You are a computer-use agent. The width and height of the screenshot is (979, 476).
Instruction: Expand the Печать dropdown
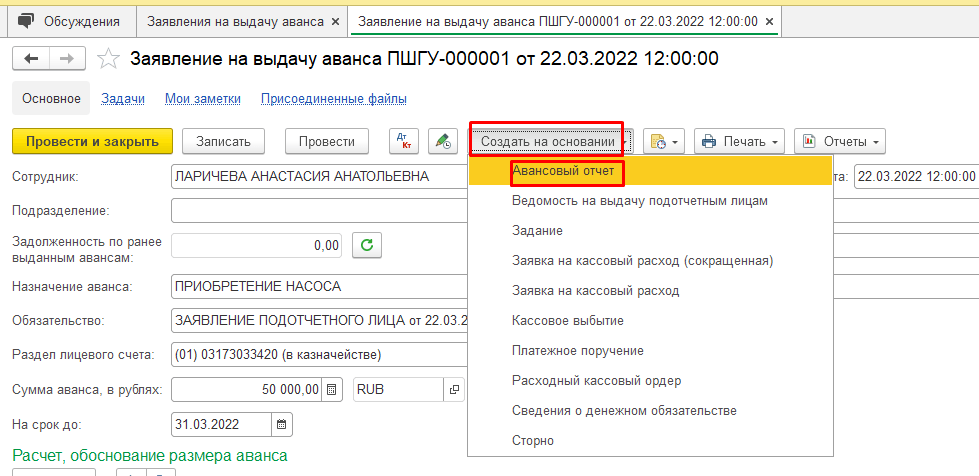pos(739,141)
